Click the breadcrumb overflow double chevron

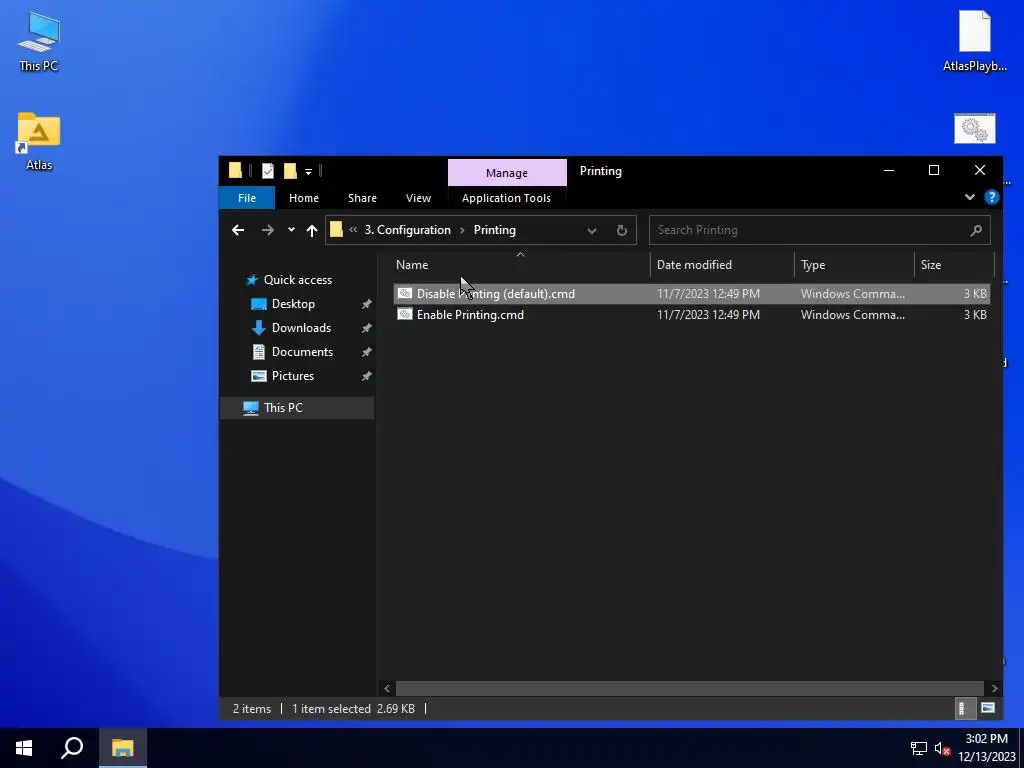[353, 230]
